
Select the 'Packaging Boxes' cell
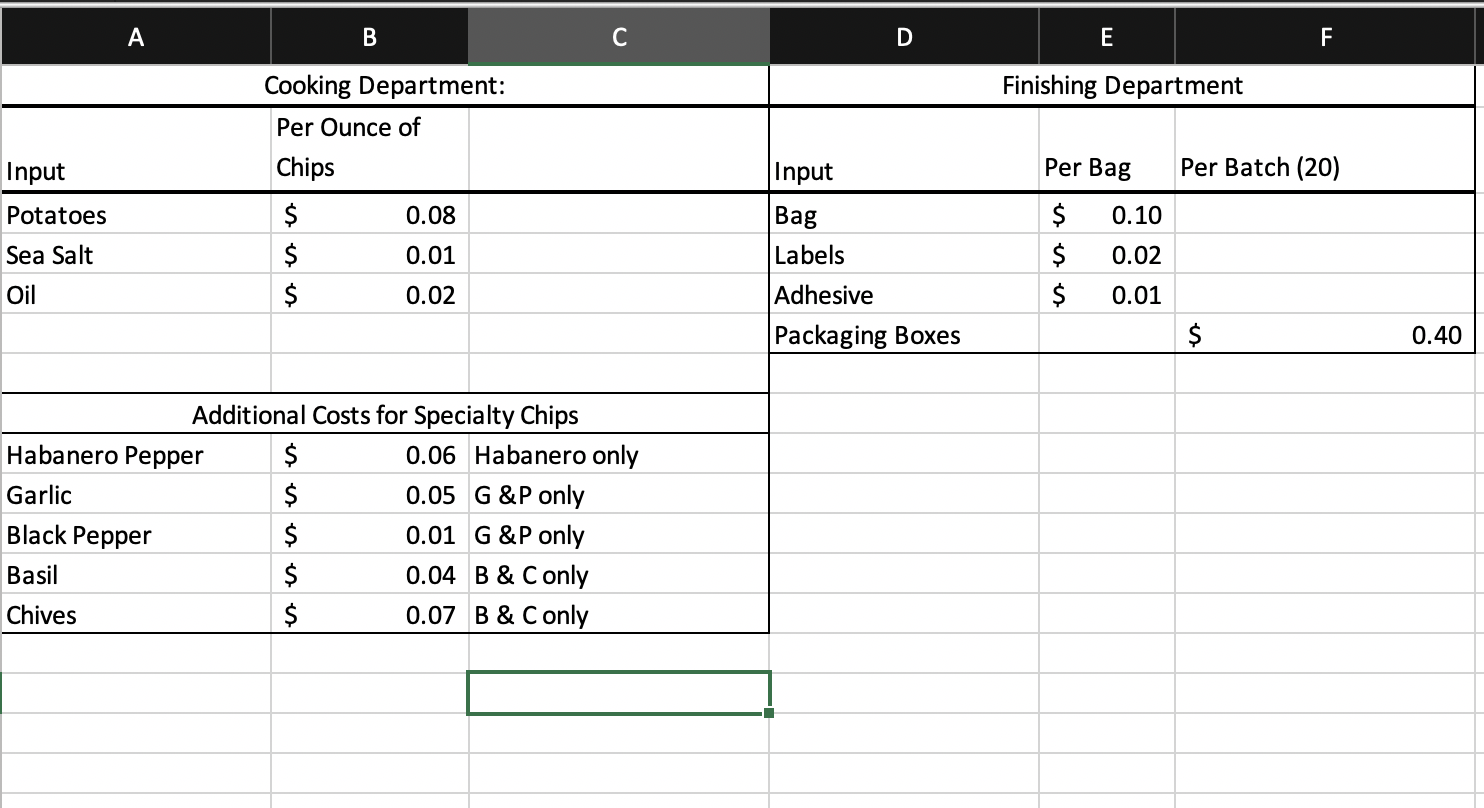click(x=904, y=335)
